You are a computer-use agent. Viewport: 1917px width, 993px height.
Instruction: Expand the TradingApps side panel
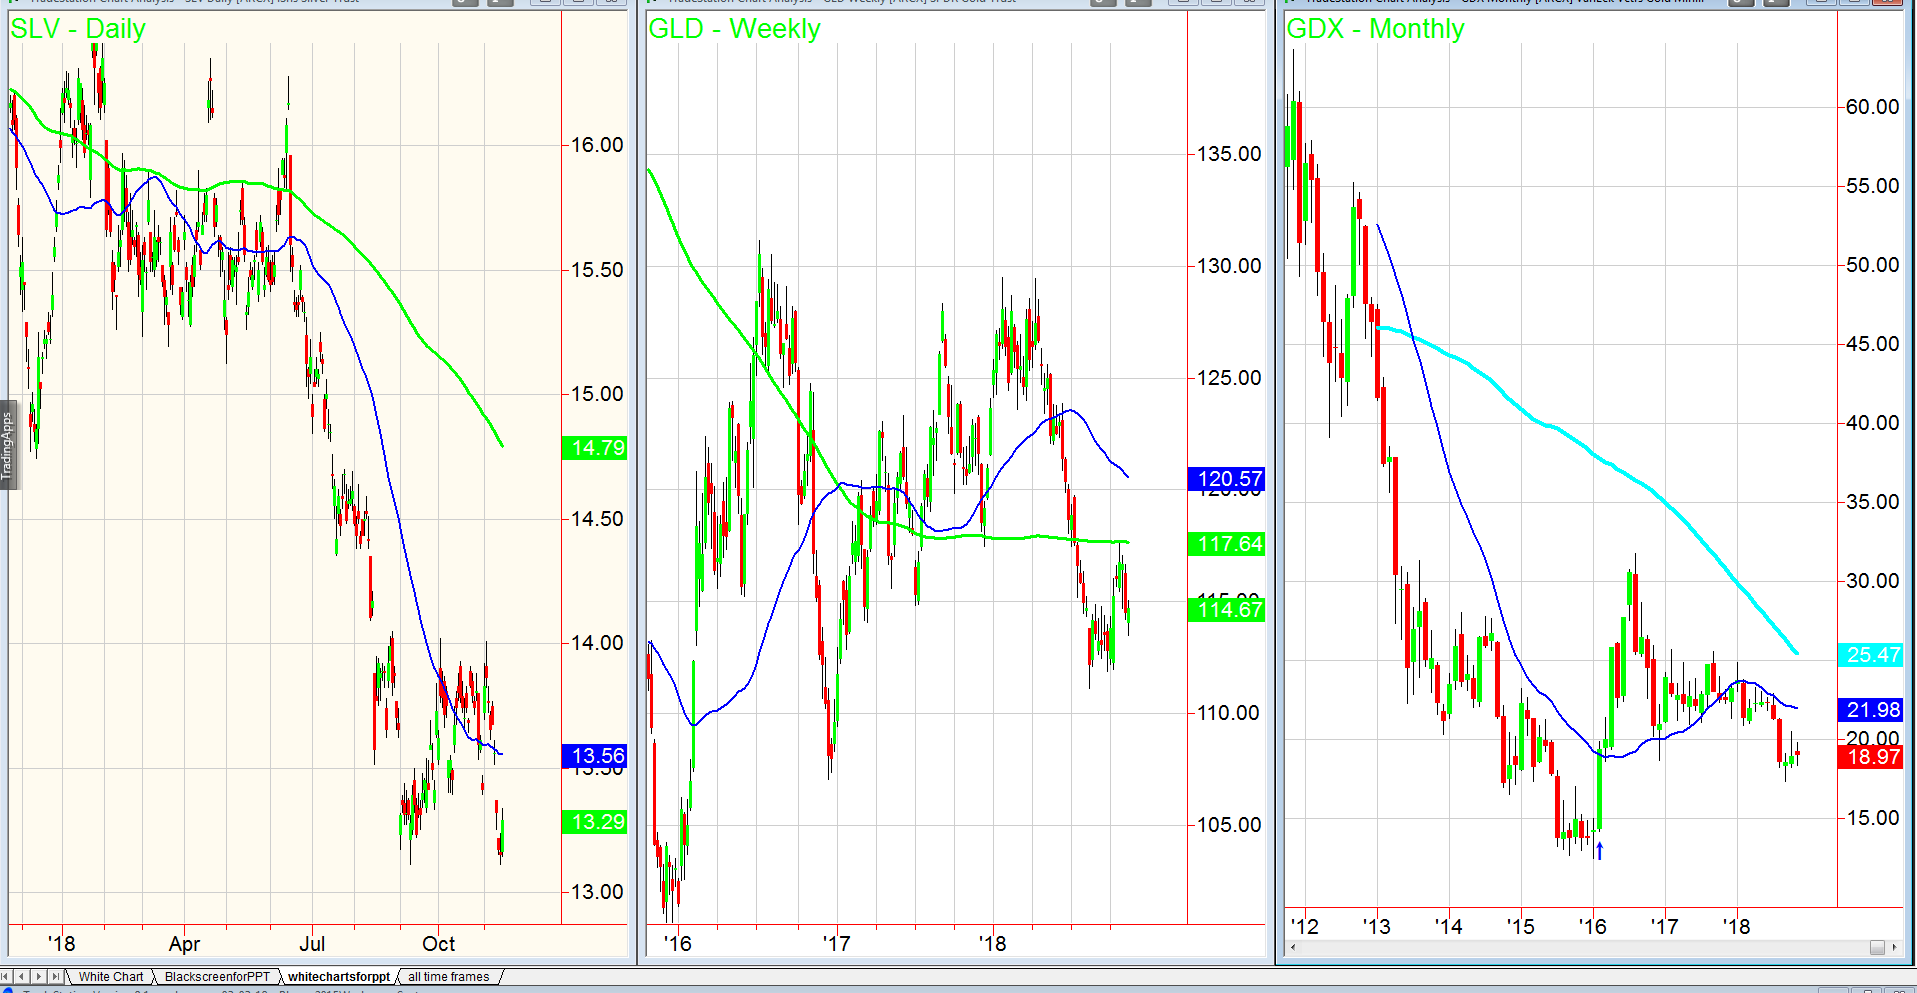[x=8, y=446]
